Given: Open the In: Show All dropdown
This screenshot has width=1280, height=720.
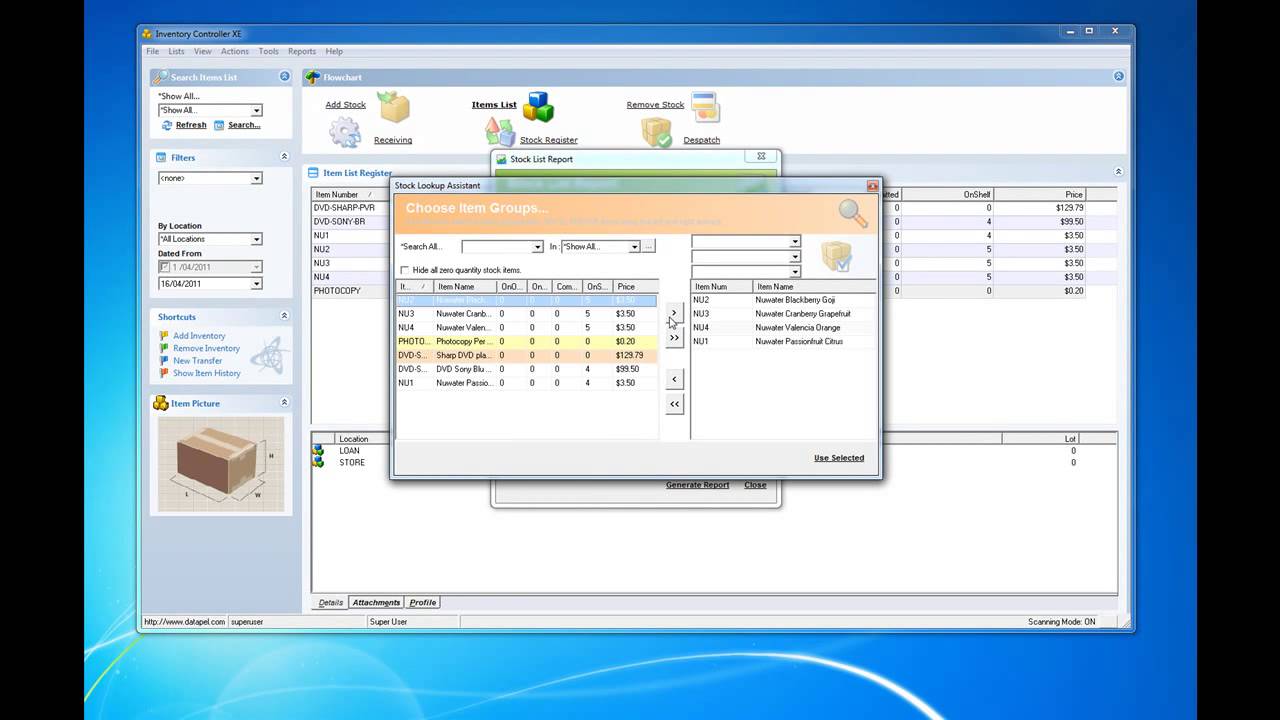Looking at the screenshot, I should (634, 247).
